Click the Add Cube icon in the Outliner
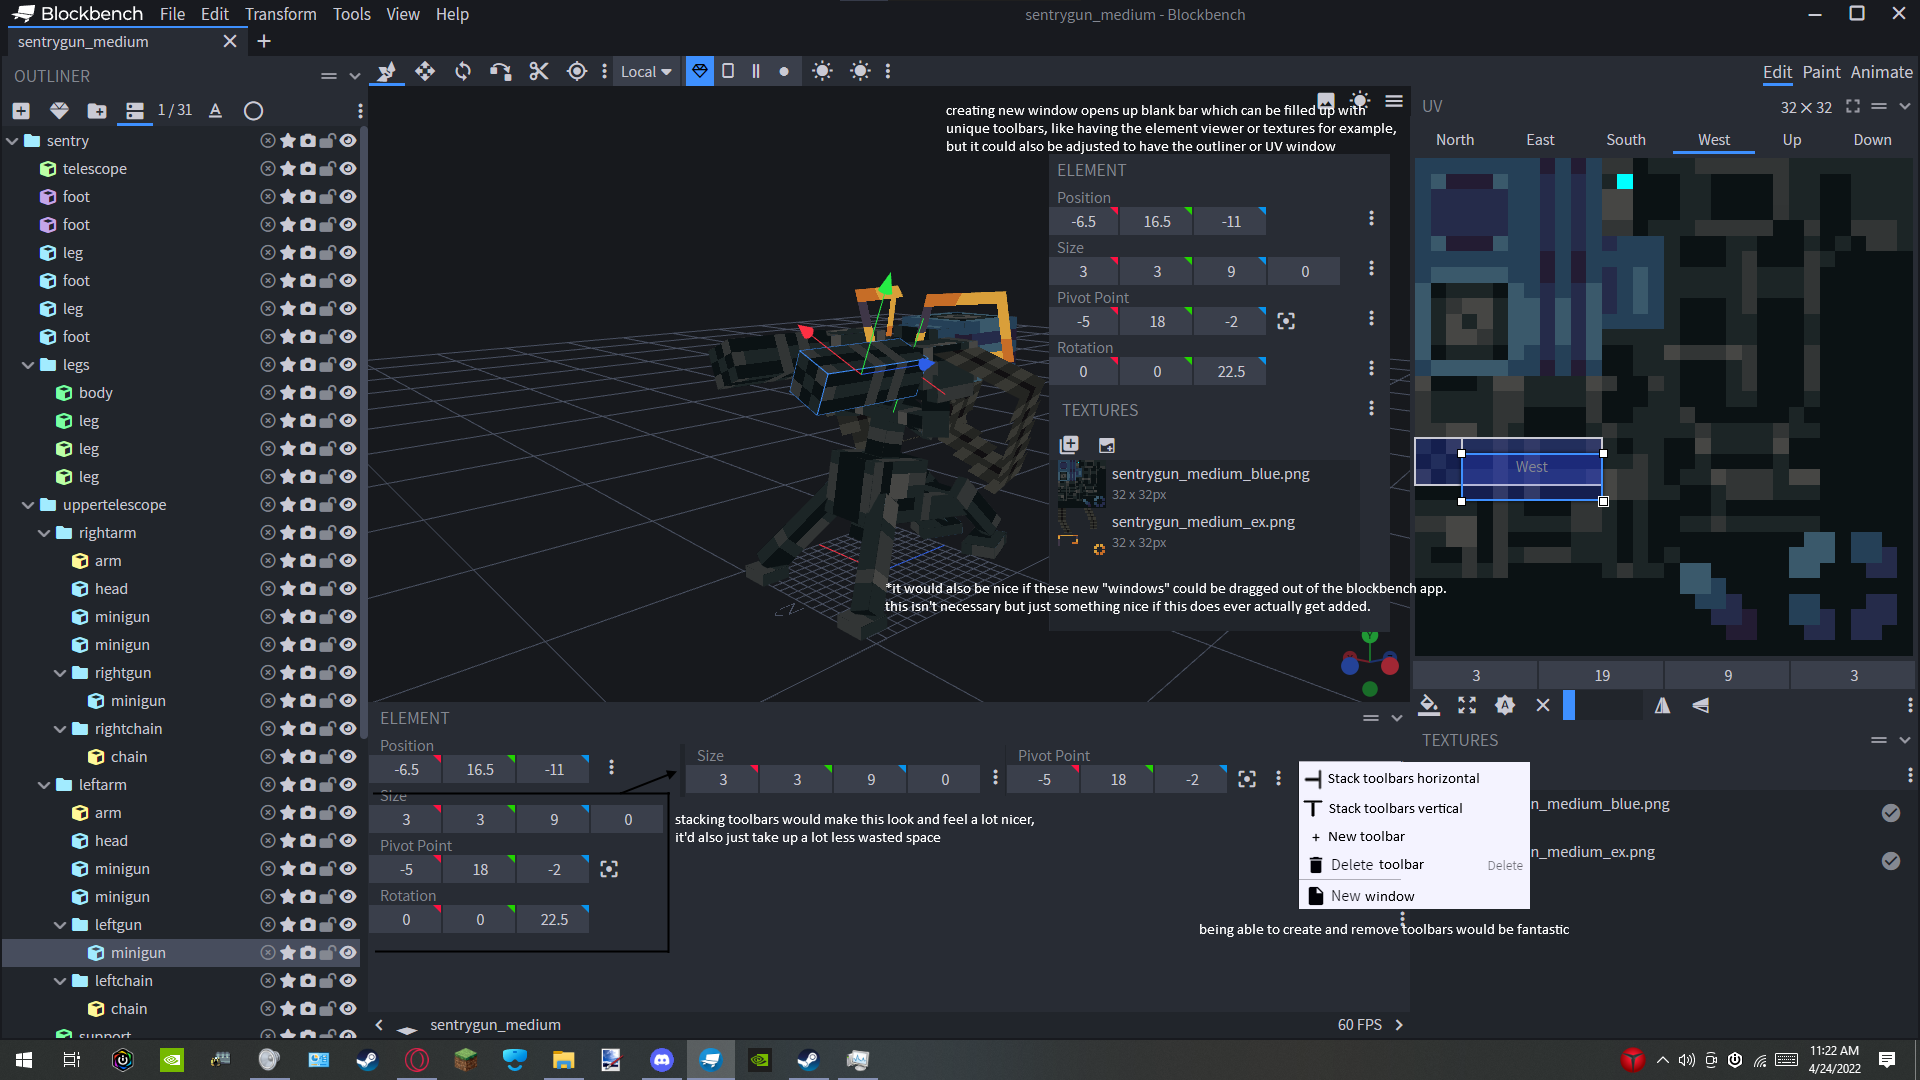The image size is (1920, 1080). [20, 111]
